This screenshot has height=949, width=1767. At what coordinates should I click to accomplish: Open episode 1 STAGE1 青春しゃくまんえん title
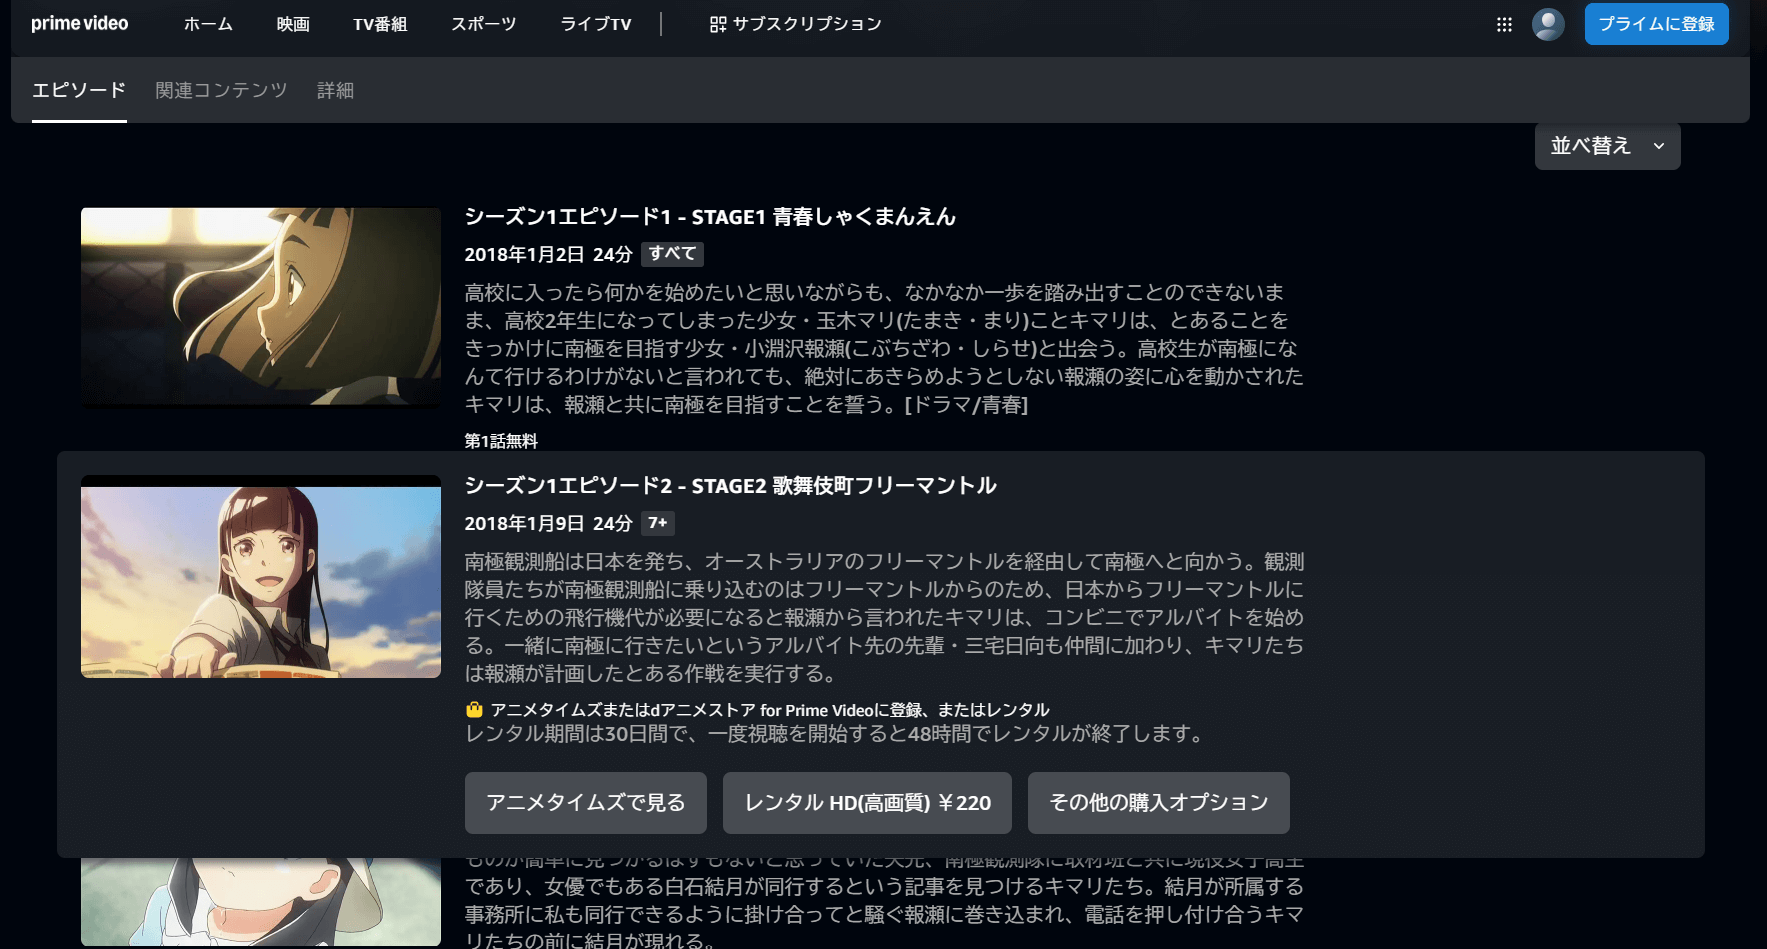(x=710, y=217)
